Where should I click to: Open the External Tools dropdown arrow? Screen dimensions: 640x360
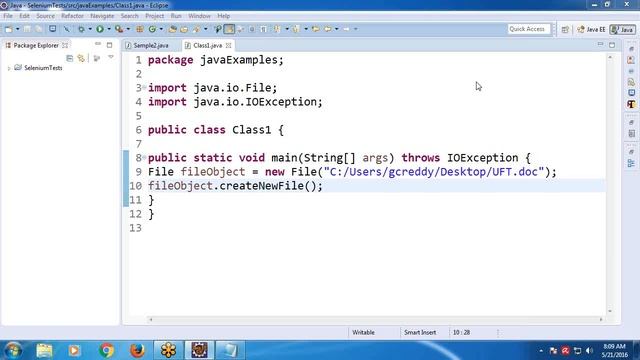click(128, 29)
